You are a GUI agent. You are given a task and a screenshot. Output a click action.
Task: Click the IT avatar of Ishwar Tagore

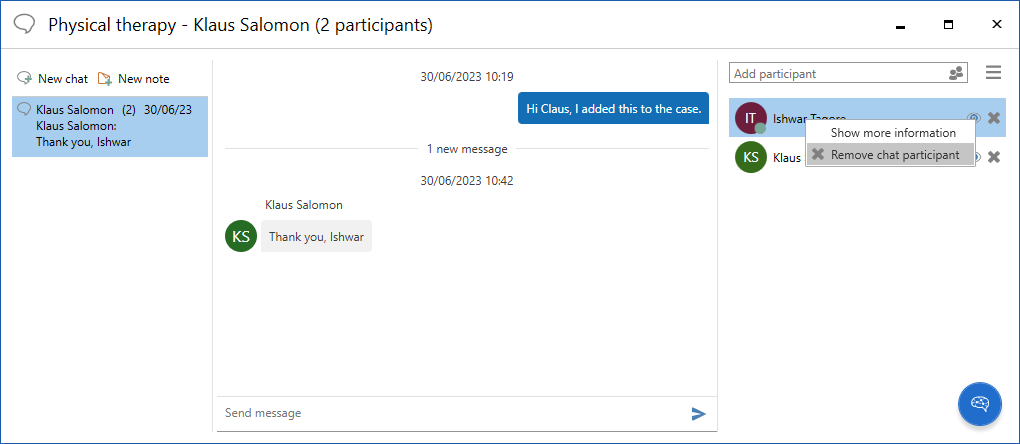[750, 118]
